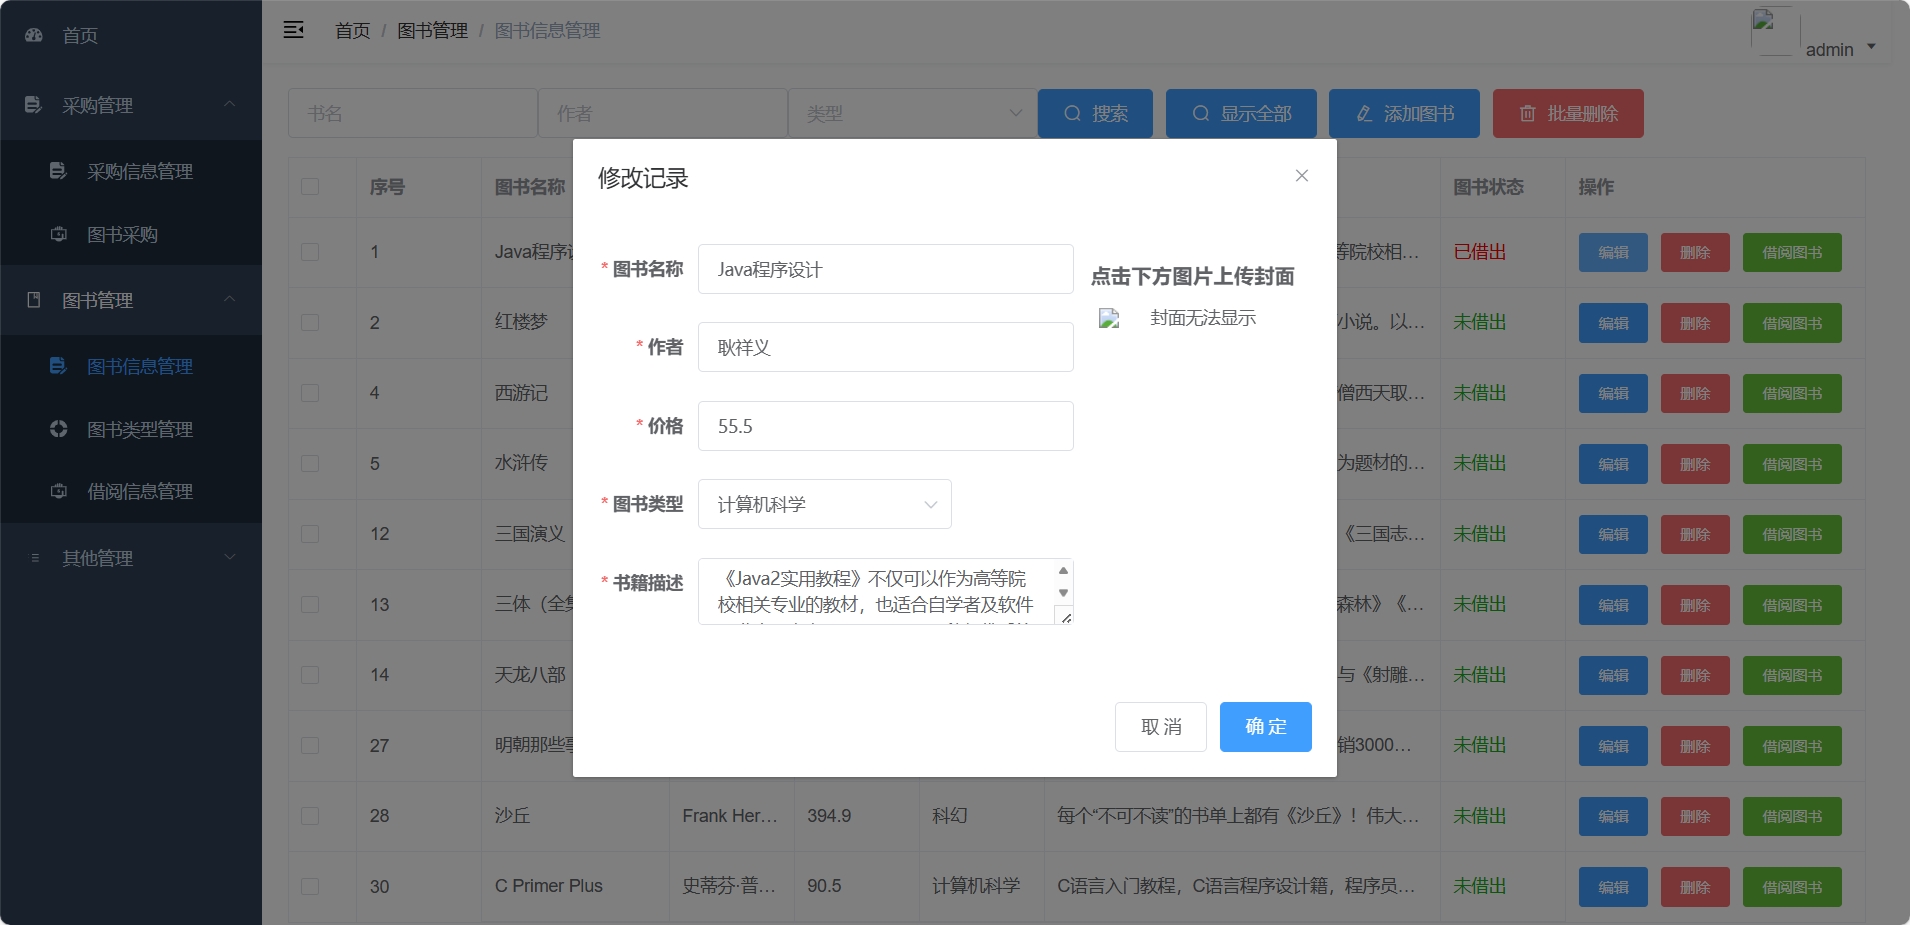The width and height of the screenshot is (1910, 925).
Task: Click the 封面无法显示 cover text
Action: [1203, 318]
